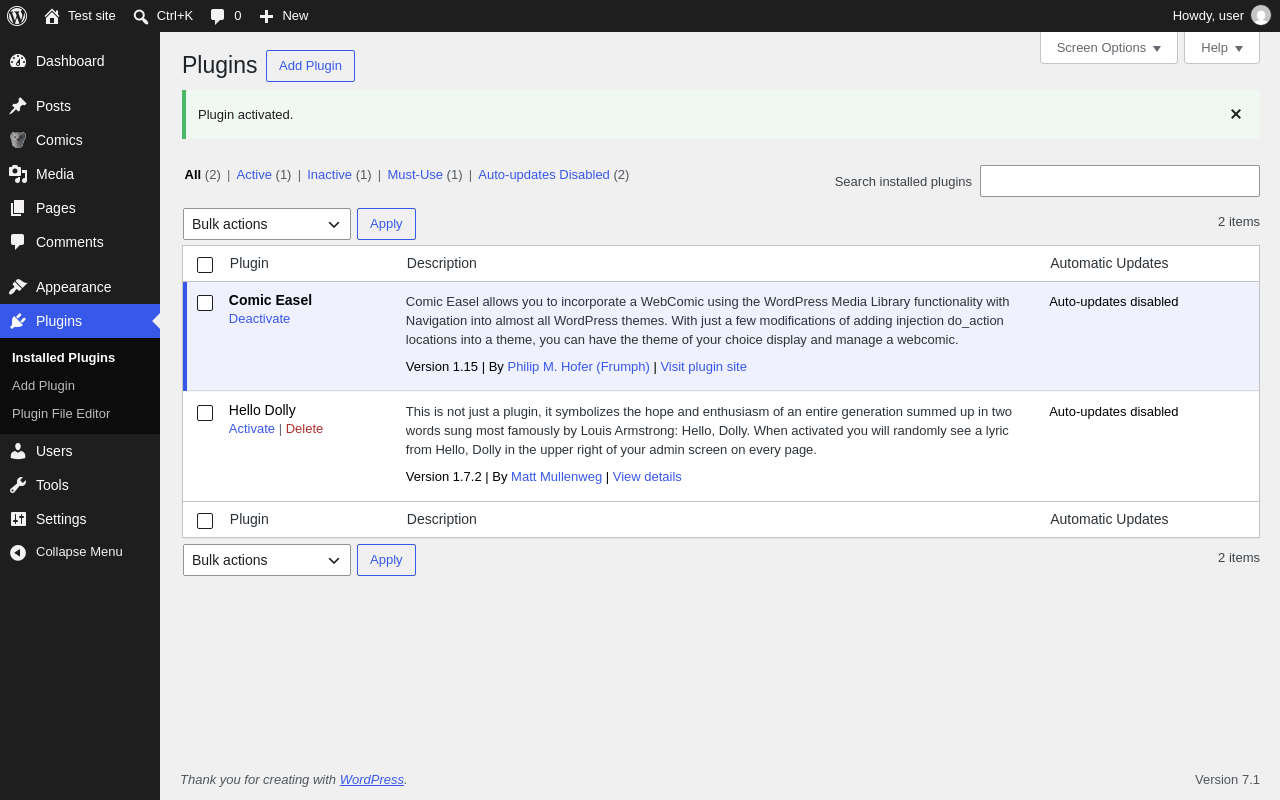
Task: Open the Howdy, user account menu
Action: click(1221, 16)
